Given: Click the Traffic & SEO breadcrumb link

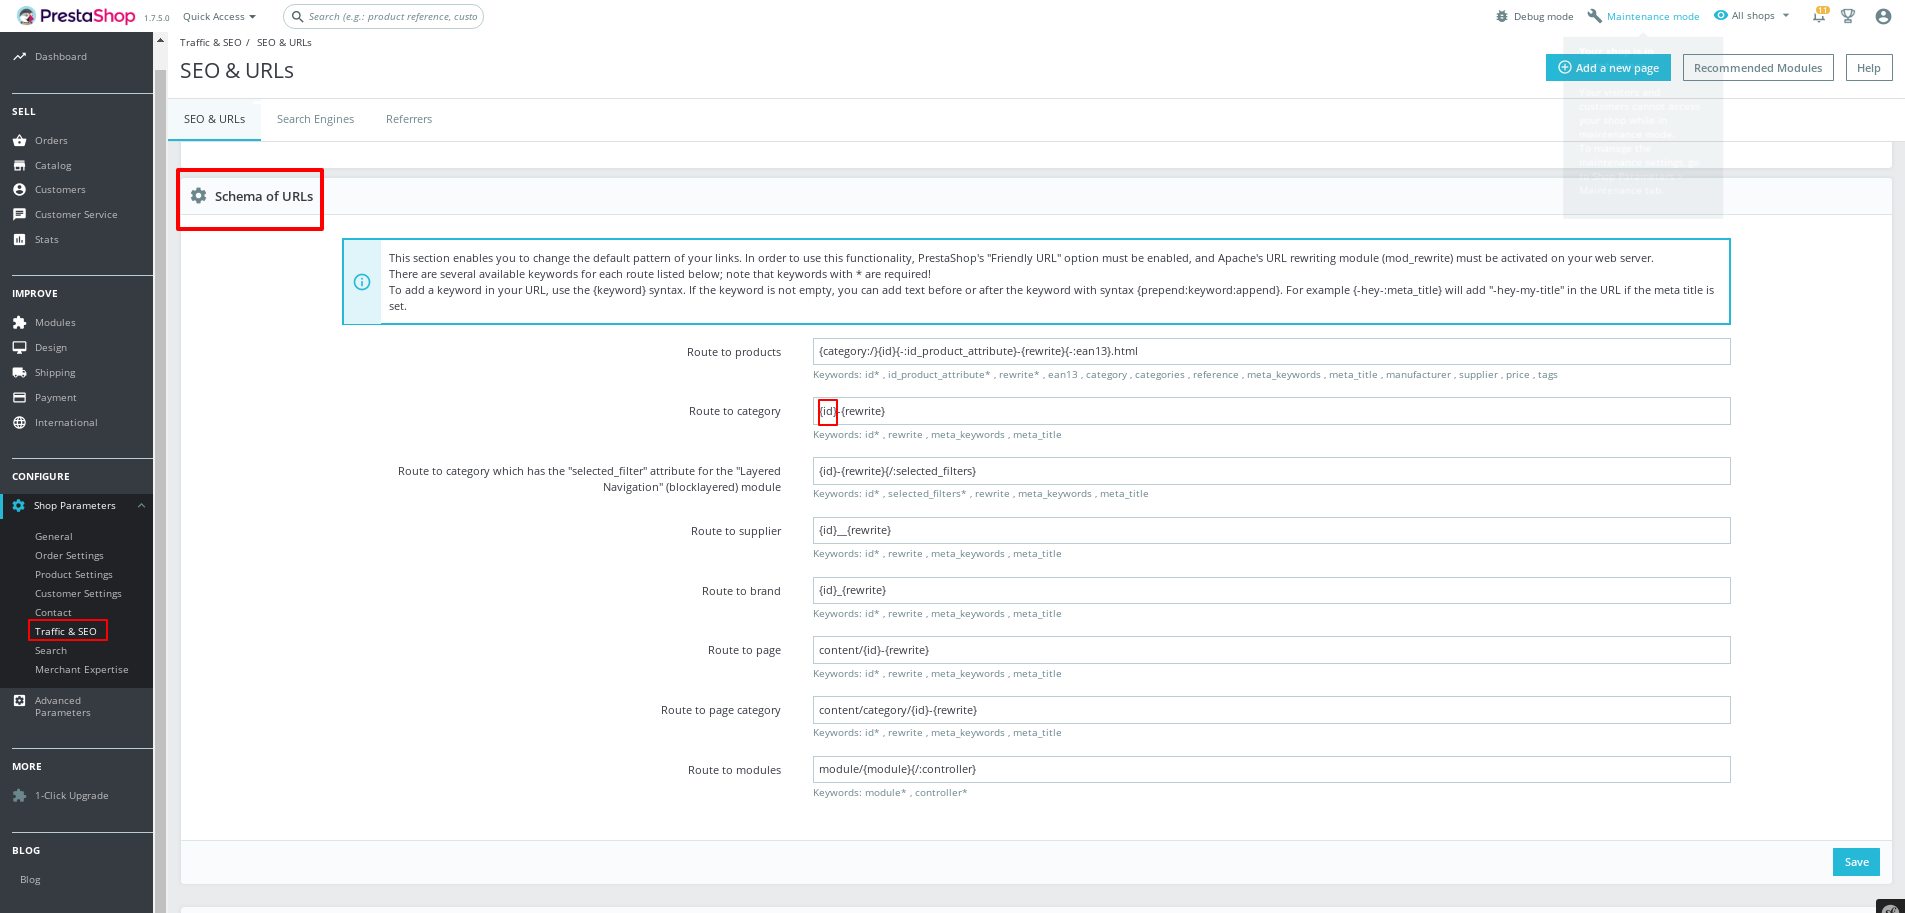Looking at the screenshot, I should tap(211, 43).
